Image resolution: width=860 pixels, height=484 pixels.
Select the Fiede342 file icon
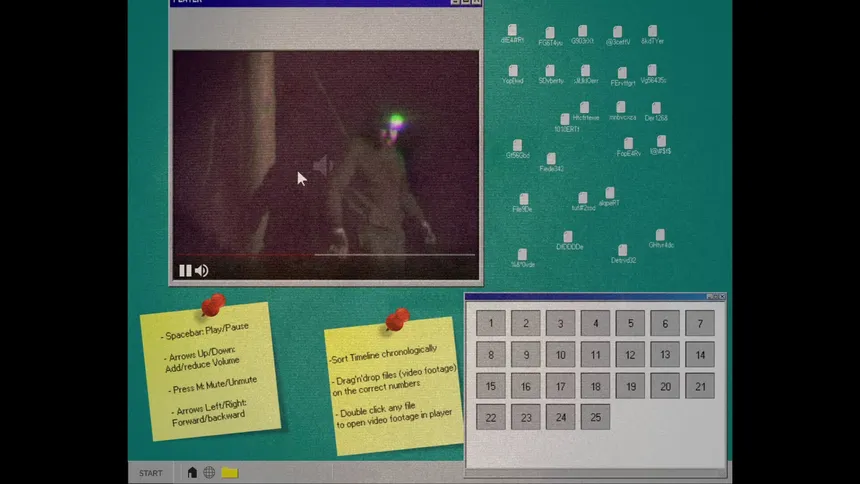[551, 159]
